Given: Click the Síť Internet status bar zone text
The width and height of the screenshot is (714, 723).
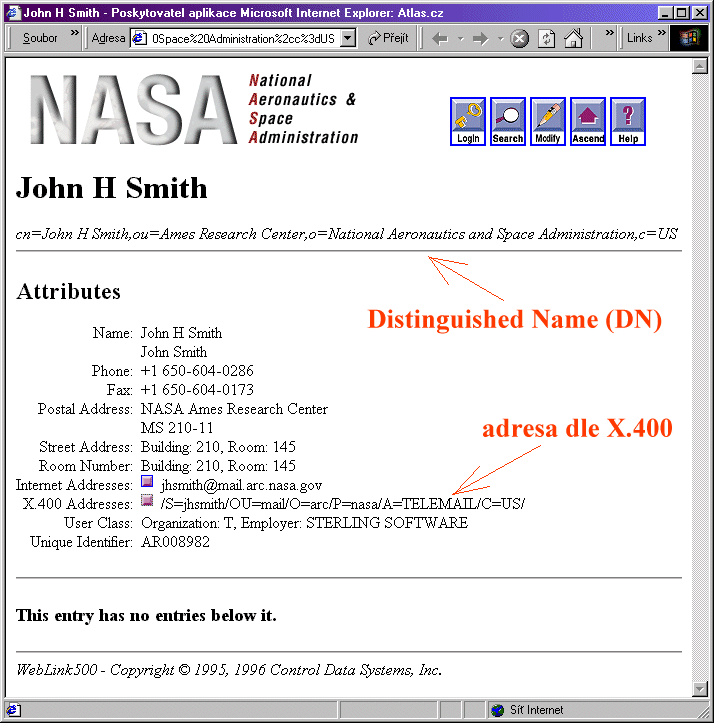Looking at the screenshot, I should point(536,710).
